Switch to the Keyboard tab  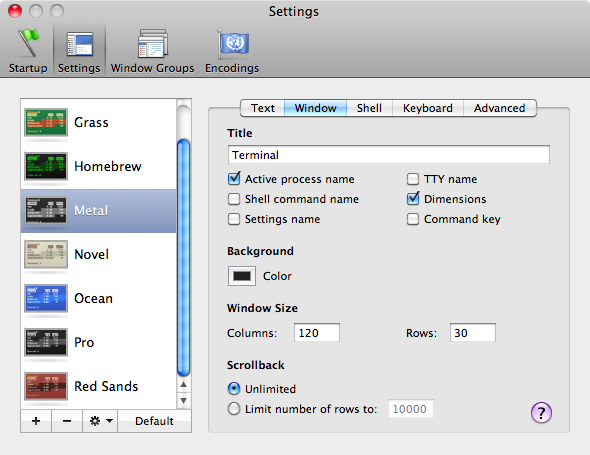[x=428, y=108]
